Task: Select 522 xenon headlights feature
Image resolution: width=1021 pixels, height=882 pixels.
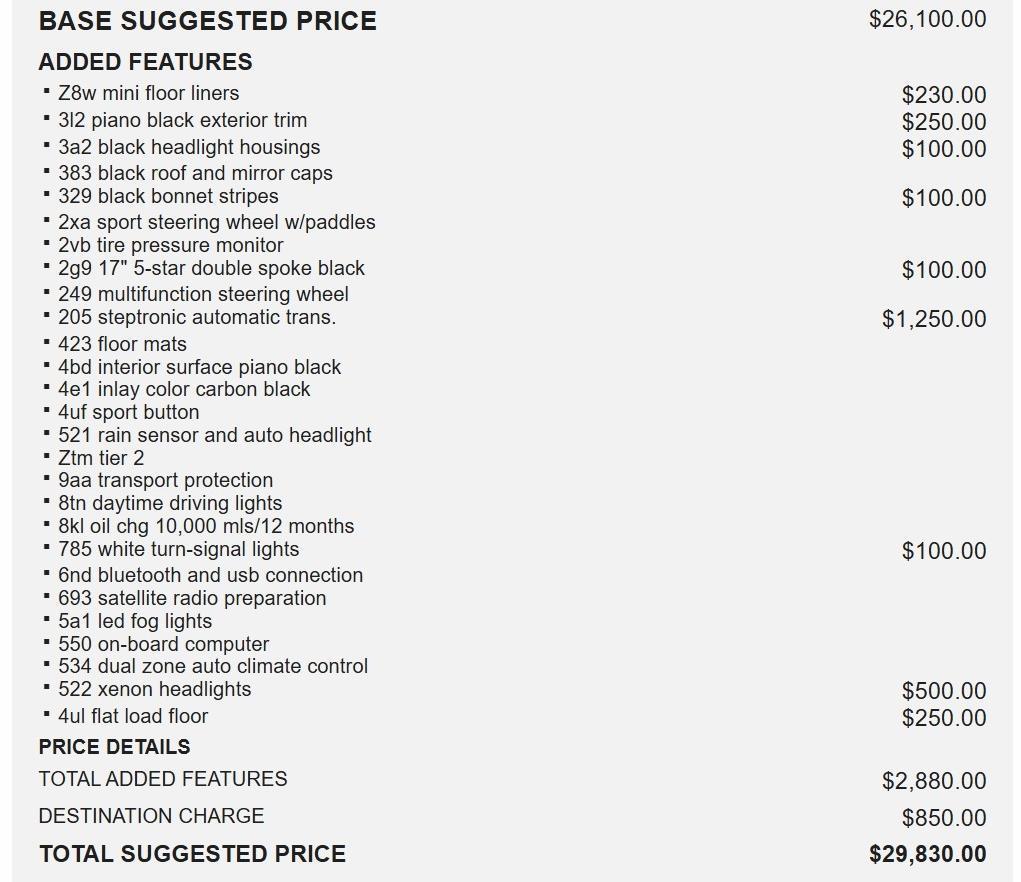Action: tap(154, 689)
